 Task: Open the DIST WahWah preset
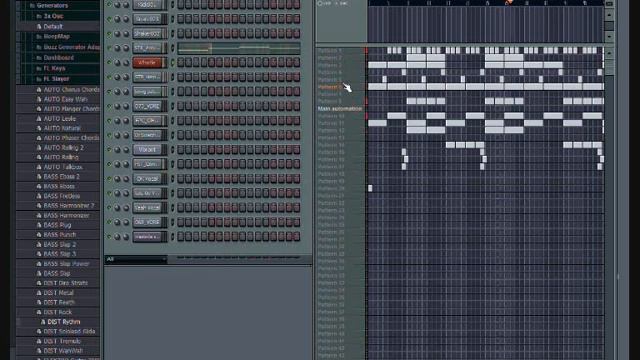tap(63, 351)
